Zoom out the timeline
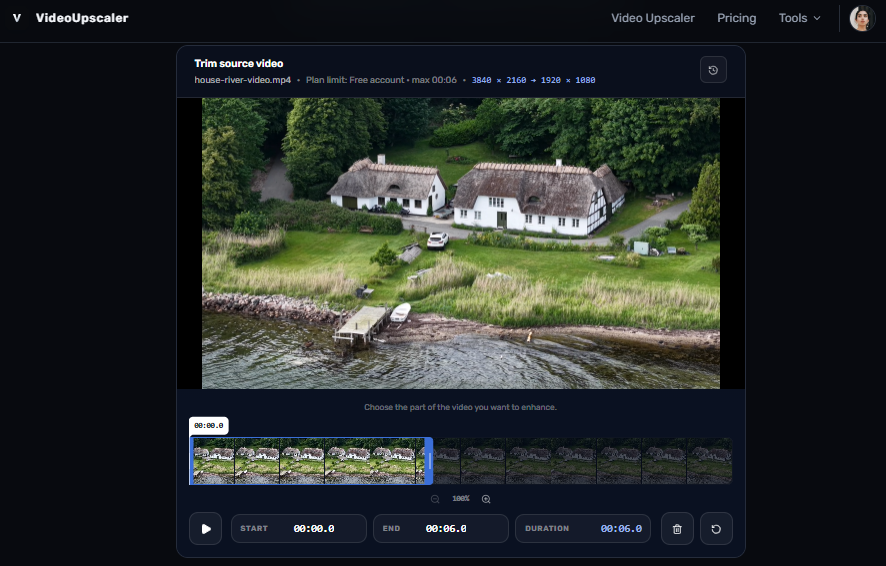Screen dimensions: 886x566 [x=435, y=499]
